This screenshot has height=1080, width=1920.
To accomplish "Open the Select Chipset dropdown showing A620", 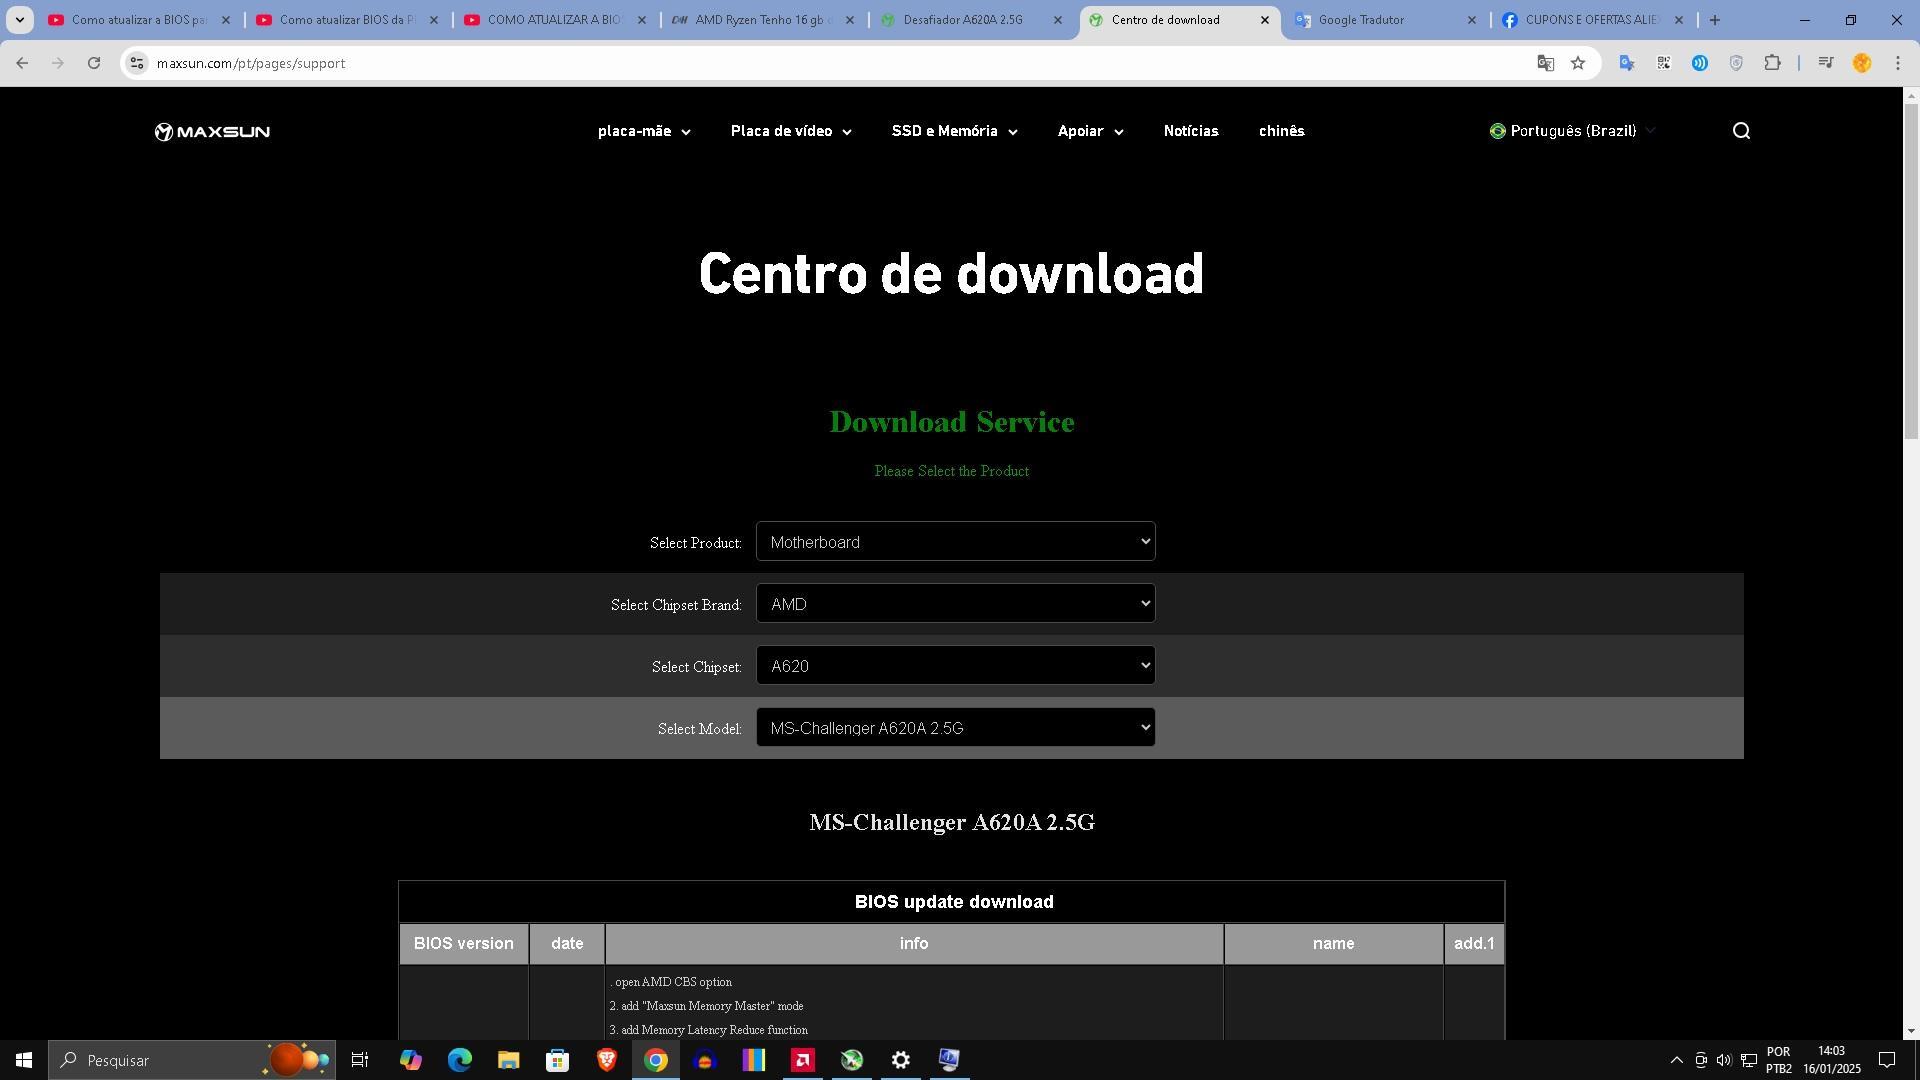I will [x=955, y=666].
